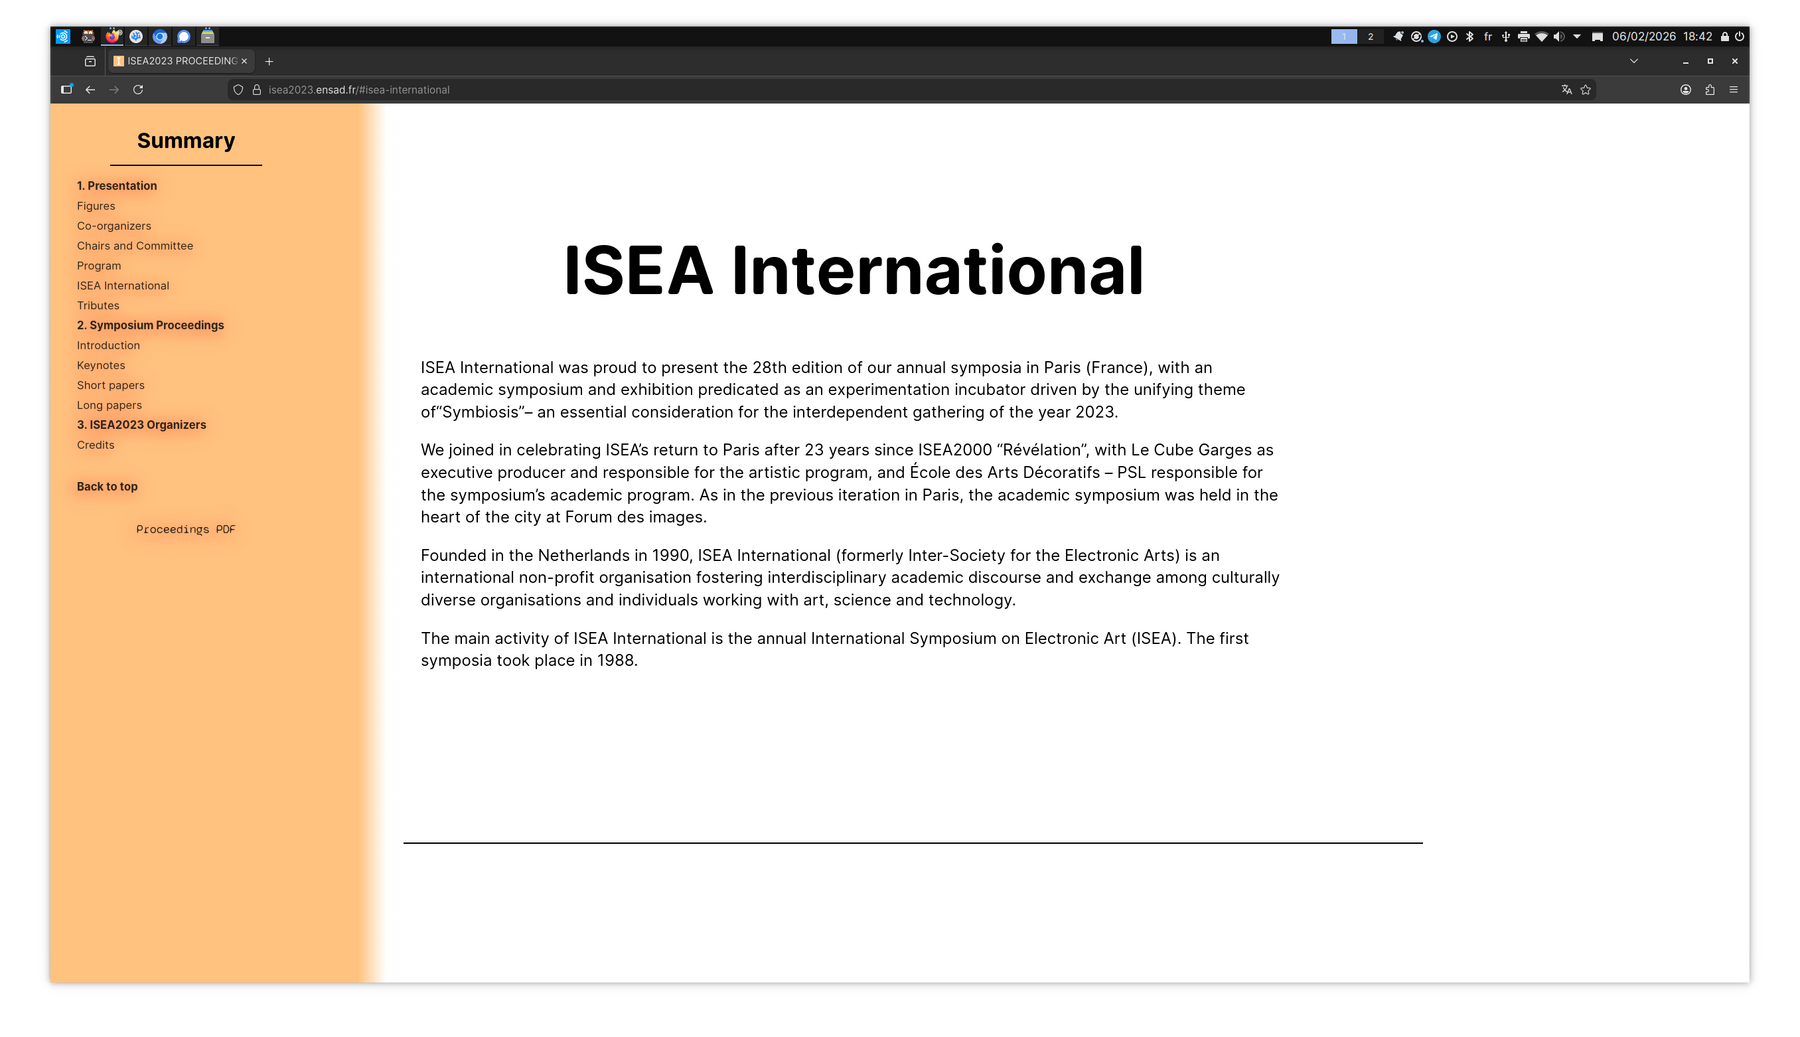Click the tracking protection shield icon

pos(238,90)
